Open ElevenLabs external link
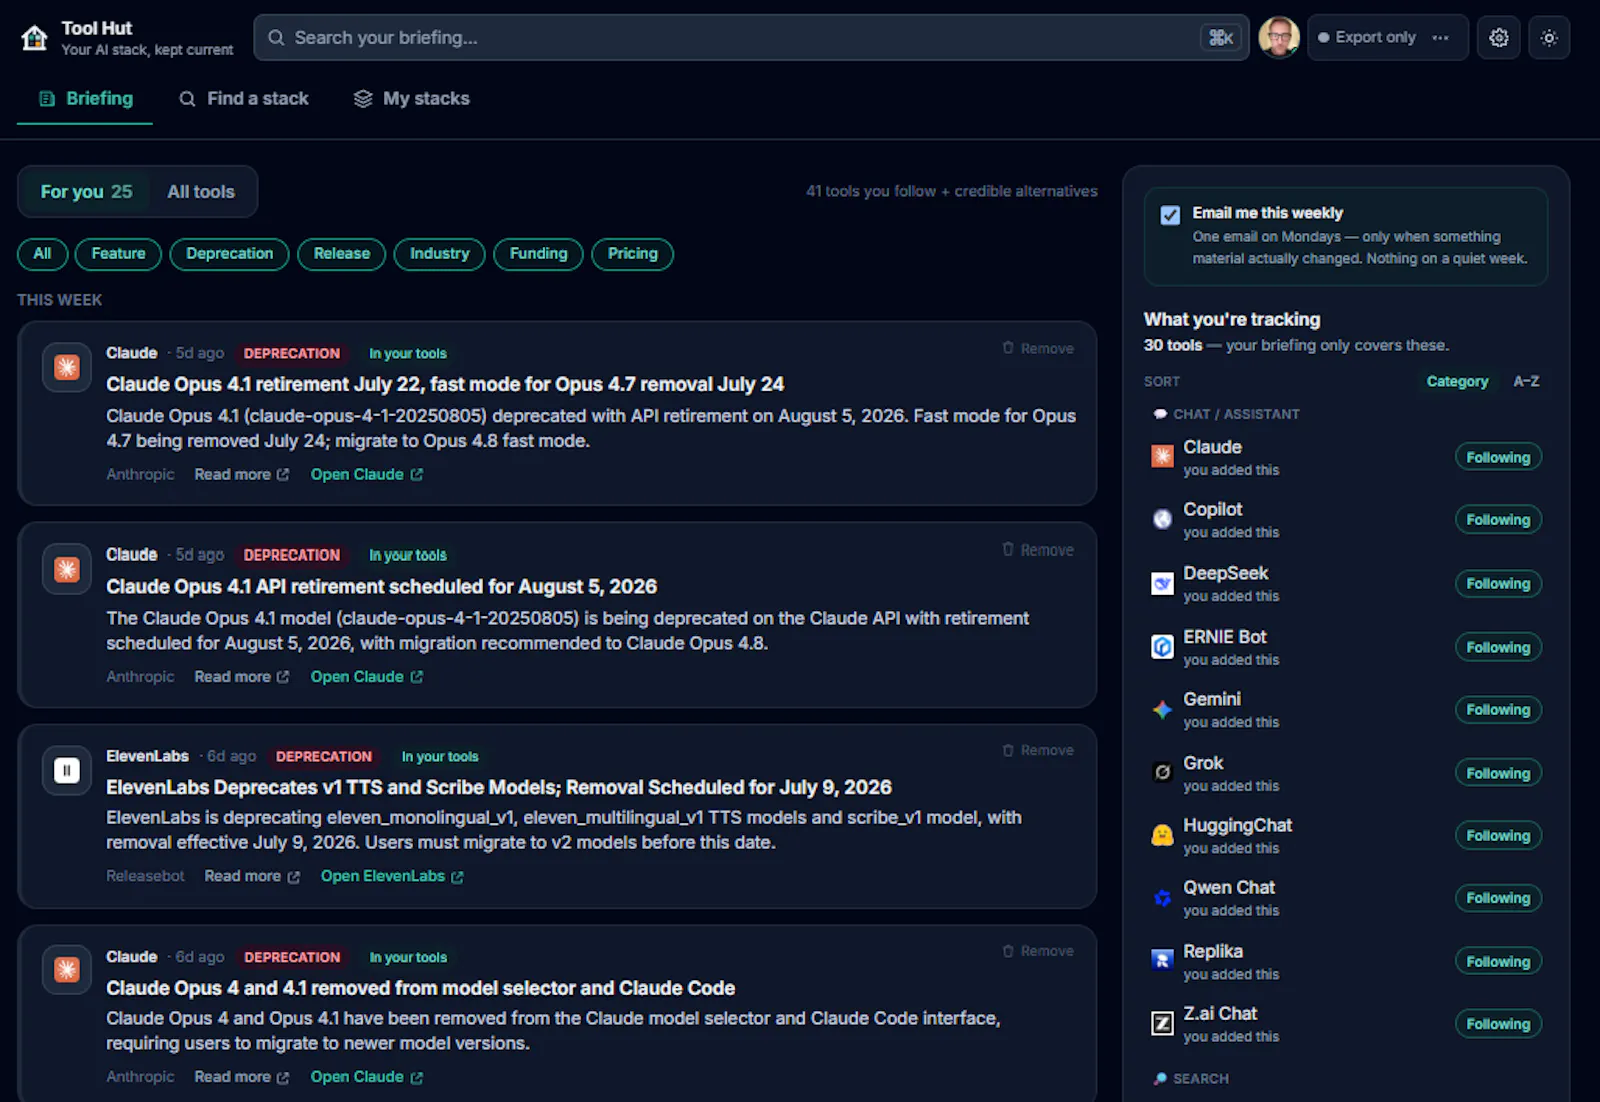Image resolution: width=1600 pixels, height=1102 pixels. [392, 876]
